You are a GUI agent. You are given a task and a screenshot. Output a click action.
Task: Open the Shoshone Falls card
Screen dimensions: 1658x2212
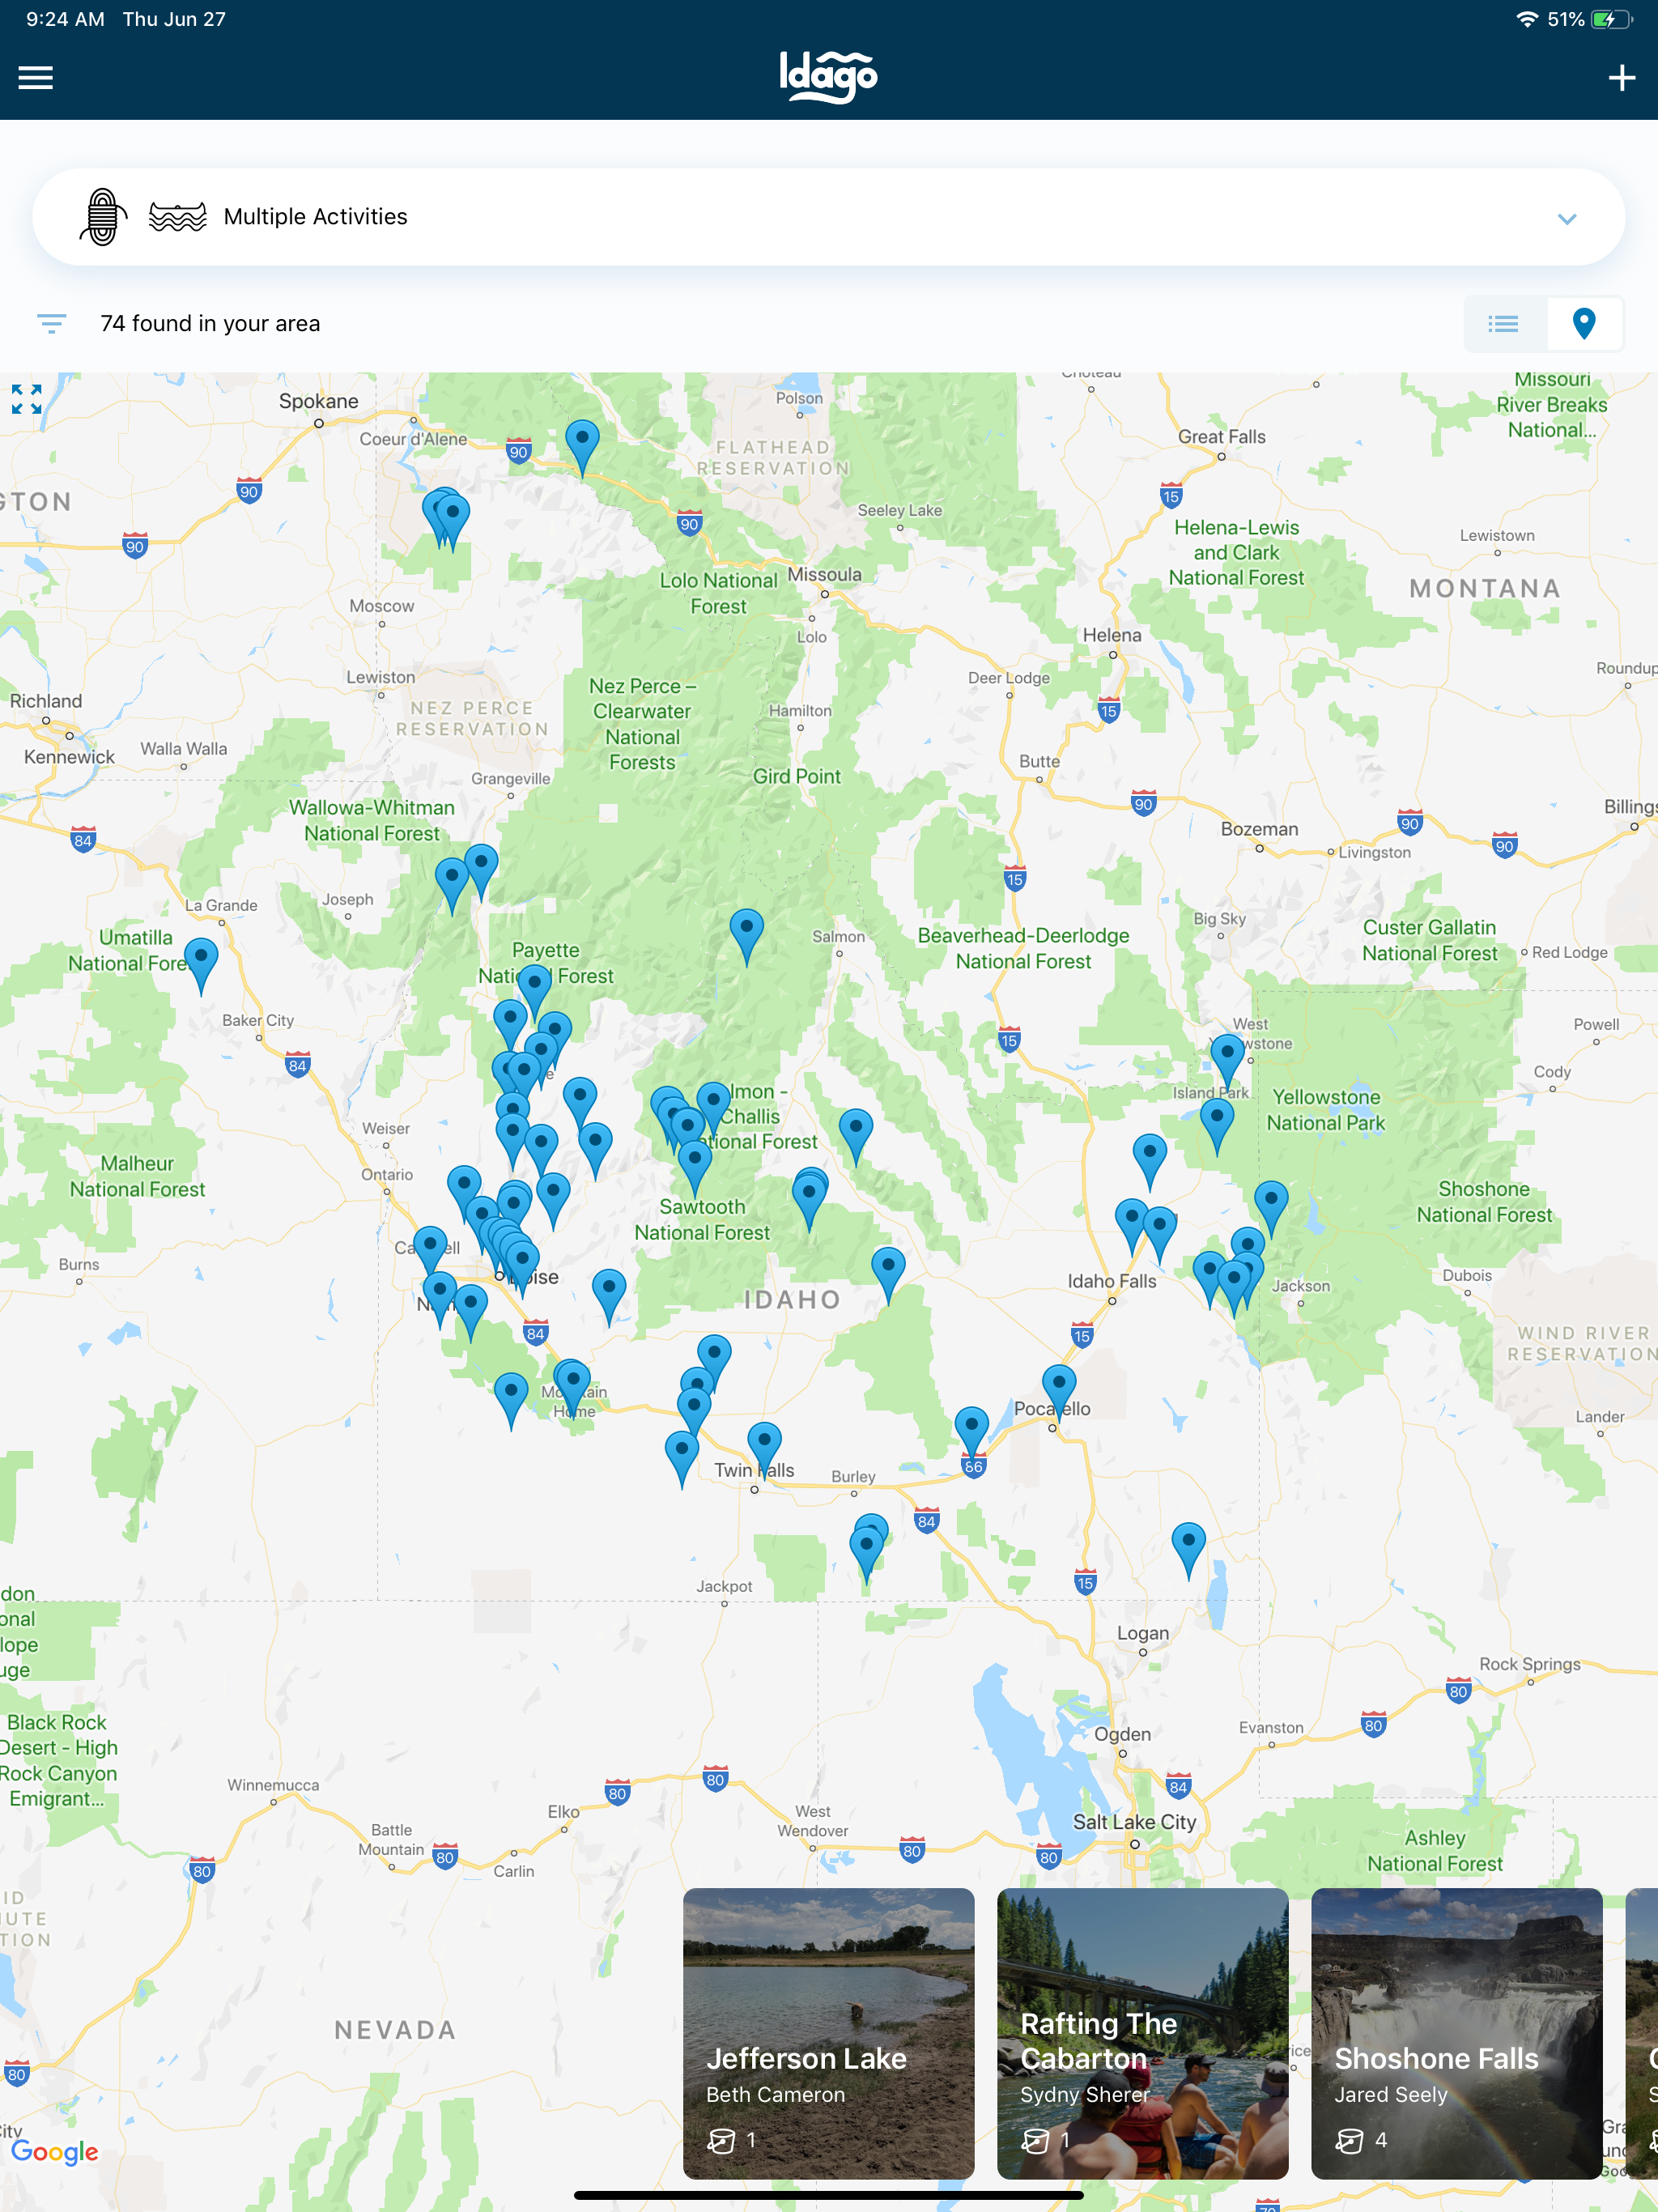pyautogui.click(x=1456, y=2032)
